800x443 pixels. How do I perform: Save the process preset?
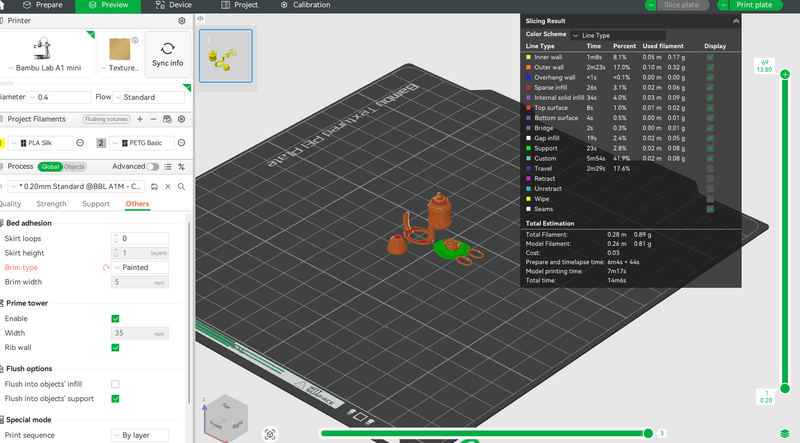pyautogui.click(x=154, y=187)
